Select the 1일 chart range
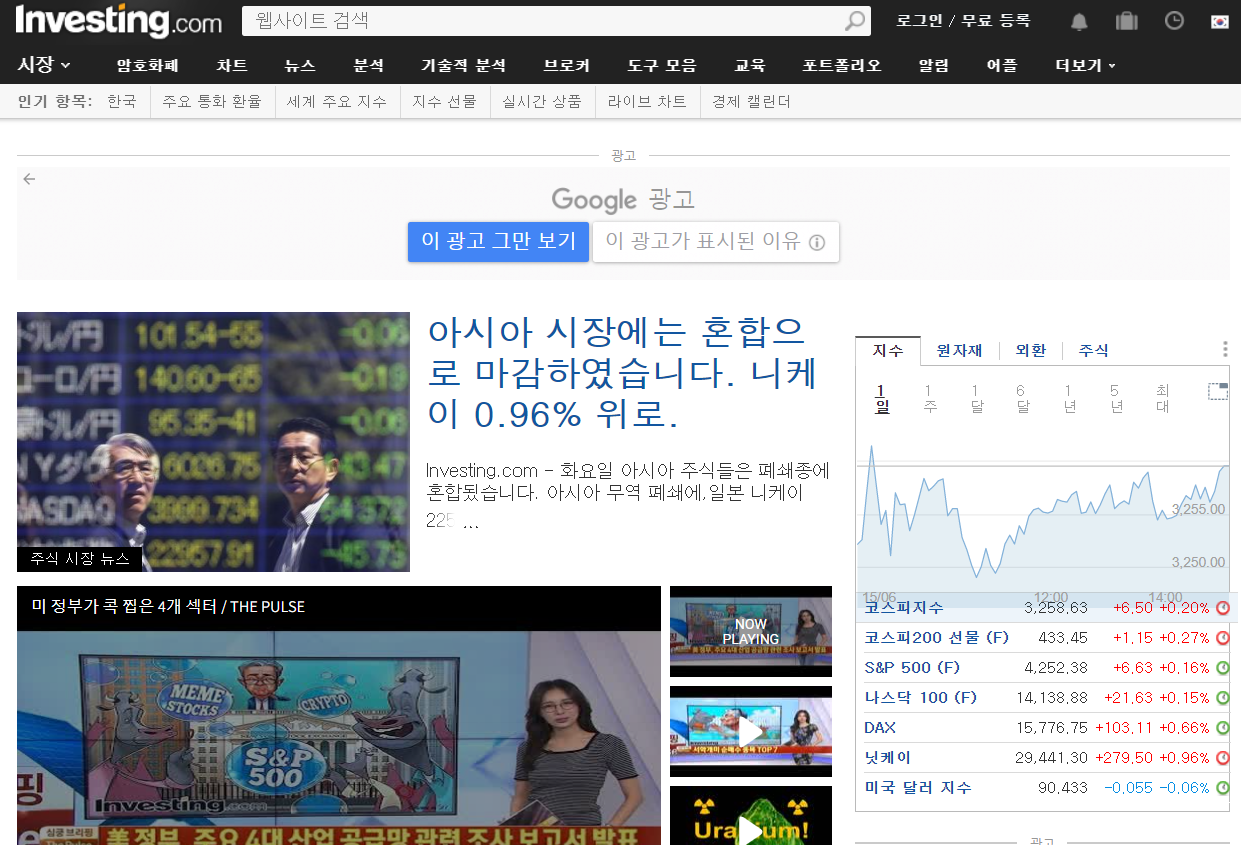 (881, 398)
